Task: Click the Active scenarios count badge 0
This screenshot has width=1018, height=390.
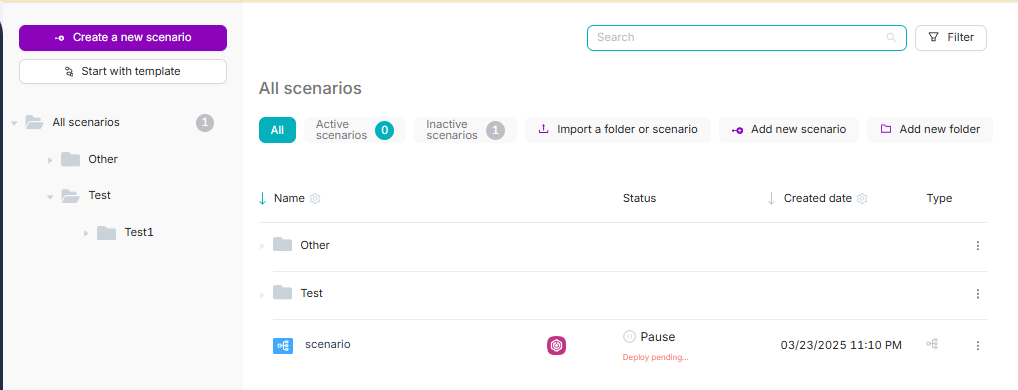Action: click(x=384, y=130)
